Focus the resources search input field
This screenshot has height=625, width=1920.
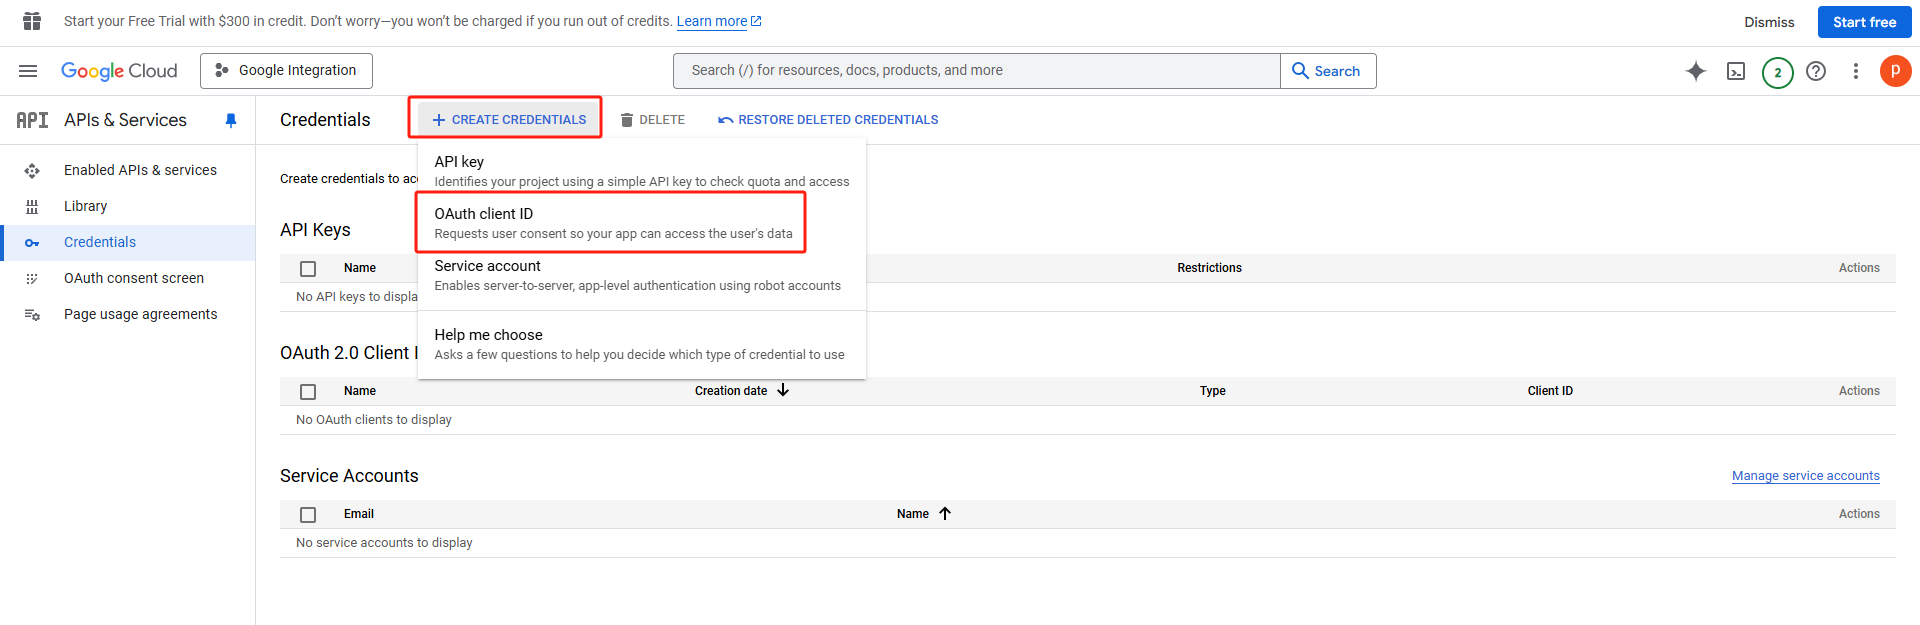coord(976,71)
